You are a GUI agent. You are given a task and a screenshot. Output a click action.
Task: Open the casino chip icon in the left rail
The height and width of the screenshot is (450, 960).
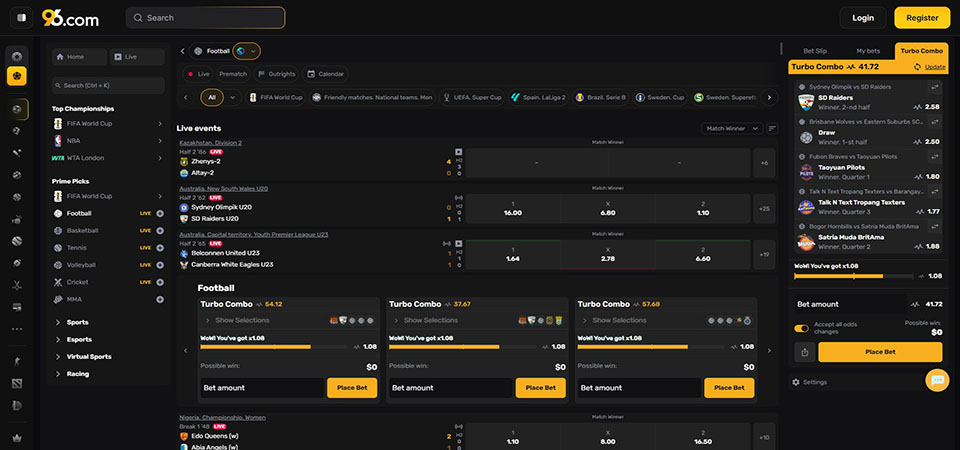click(17, 56)
